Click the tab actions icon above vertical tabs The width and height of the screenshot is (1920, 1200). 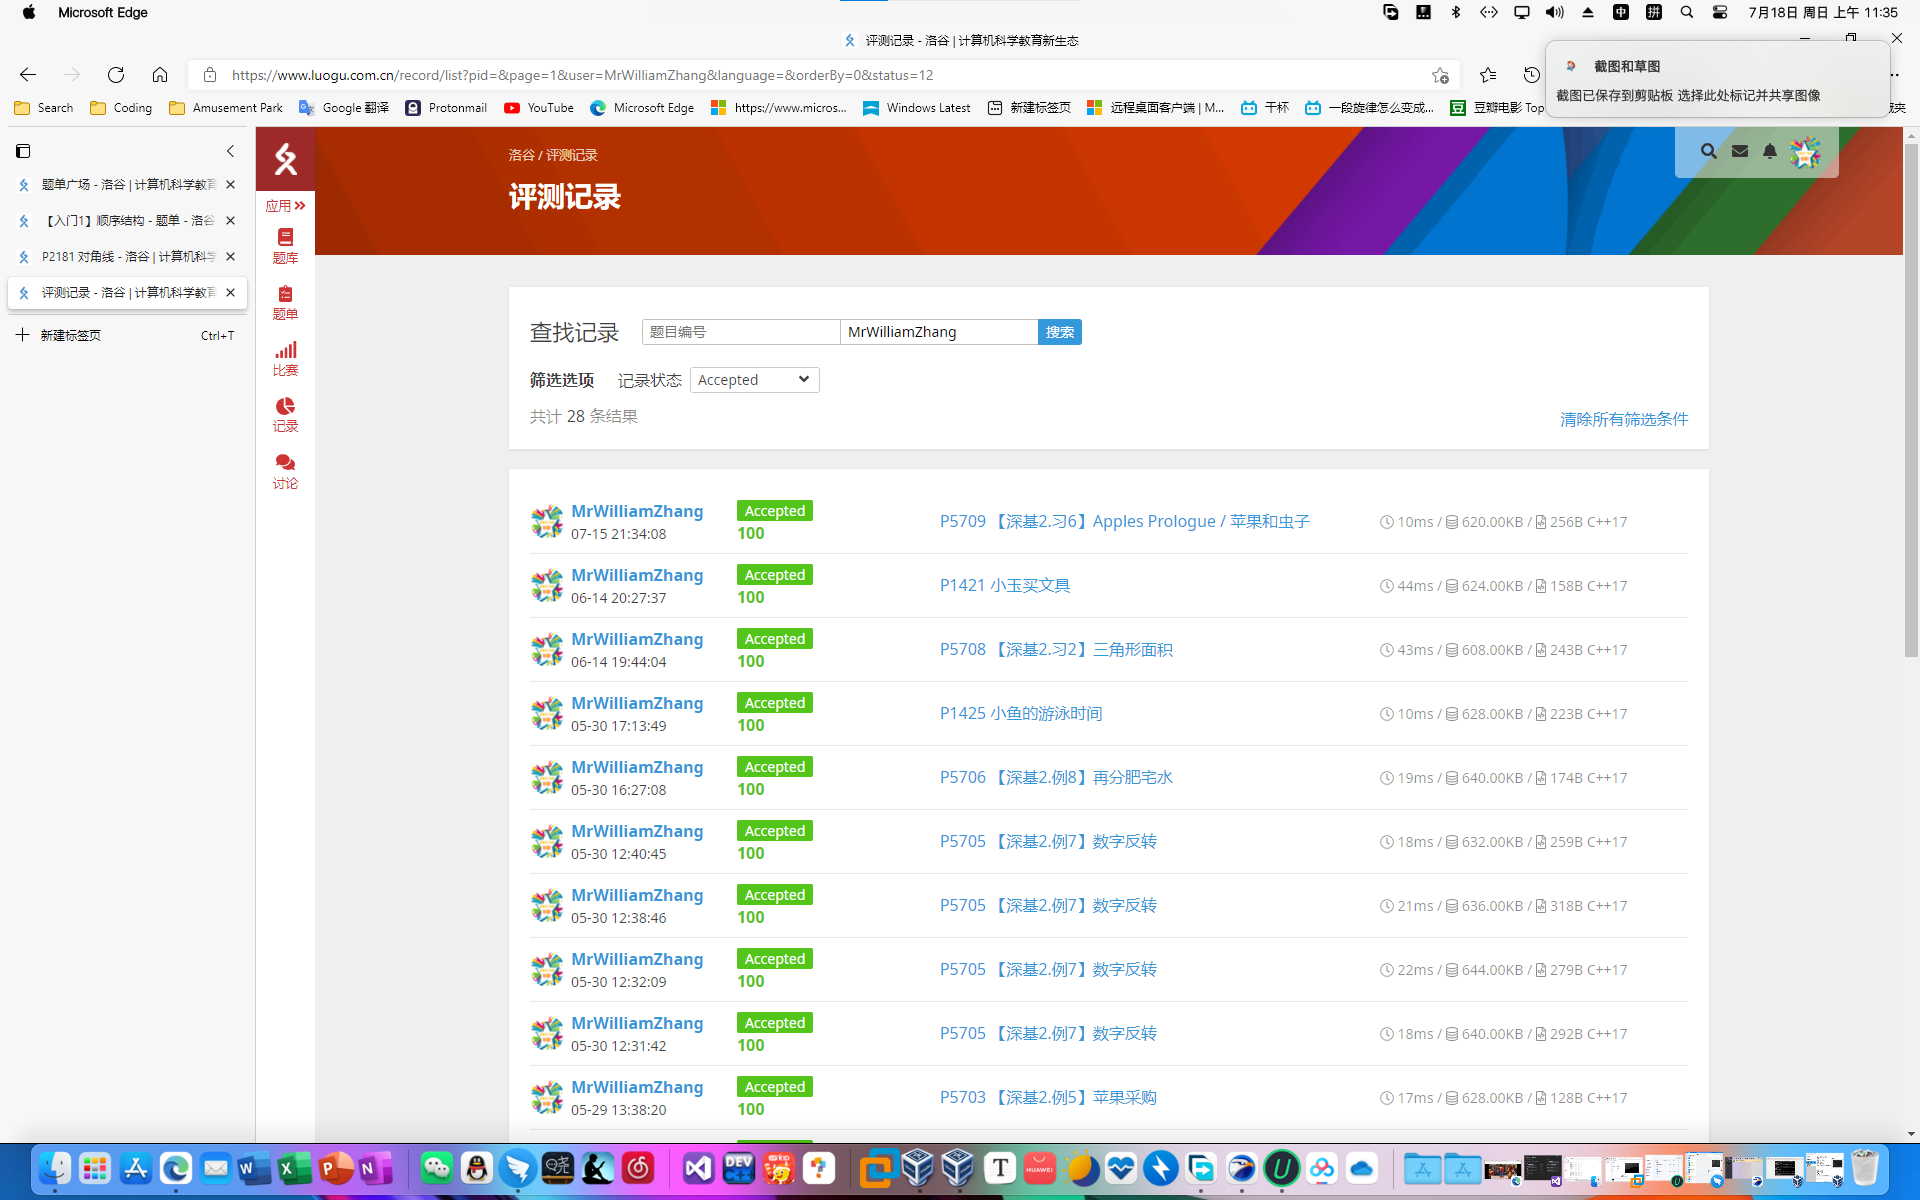(23, 151)
